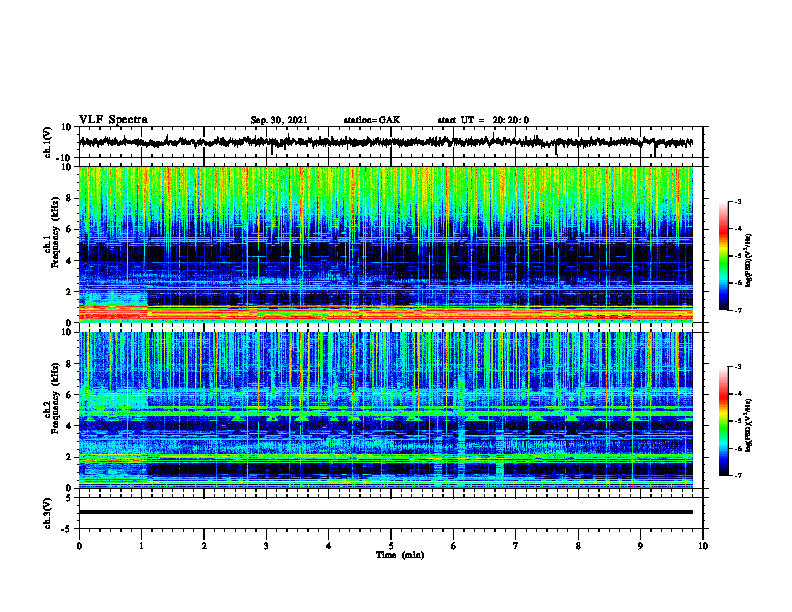Click the time axis tick label 4
792x612 pixels.
click(329, 546)
